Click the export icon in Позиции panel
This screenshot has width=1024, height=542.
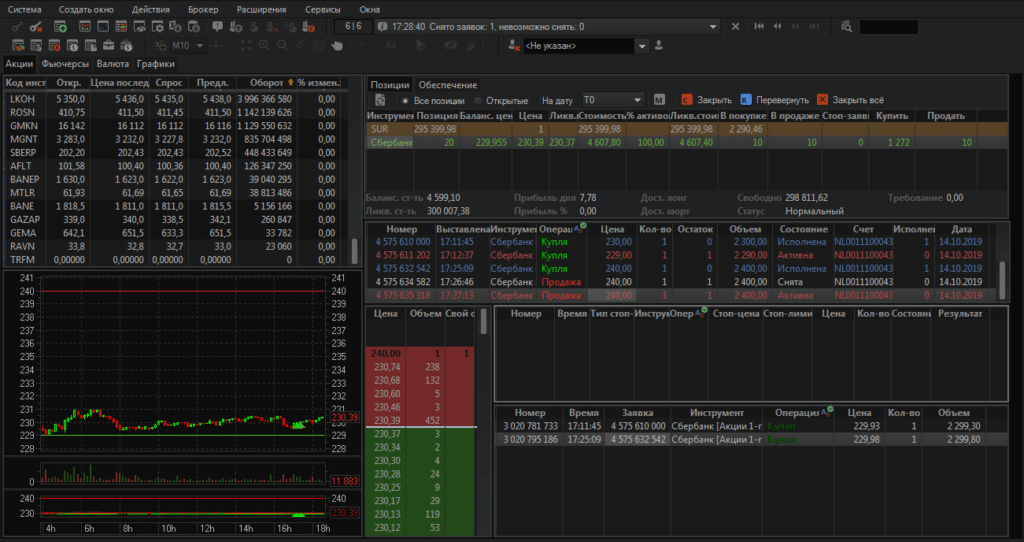click(380, 100)
